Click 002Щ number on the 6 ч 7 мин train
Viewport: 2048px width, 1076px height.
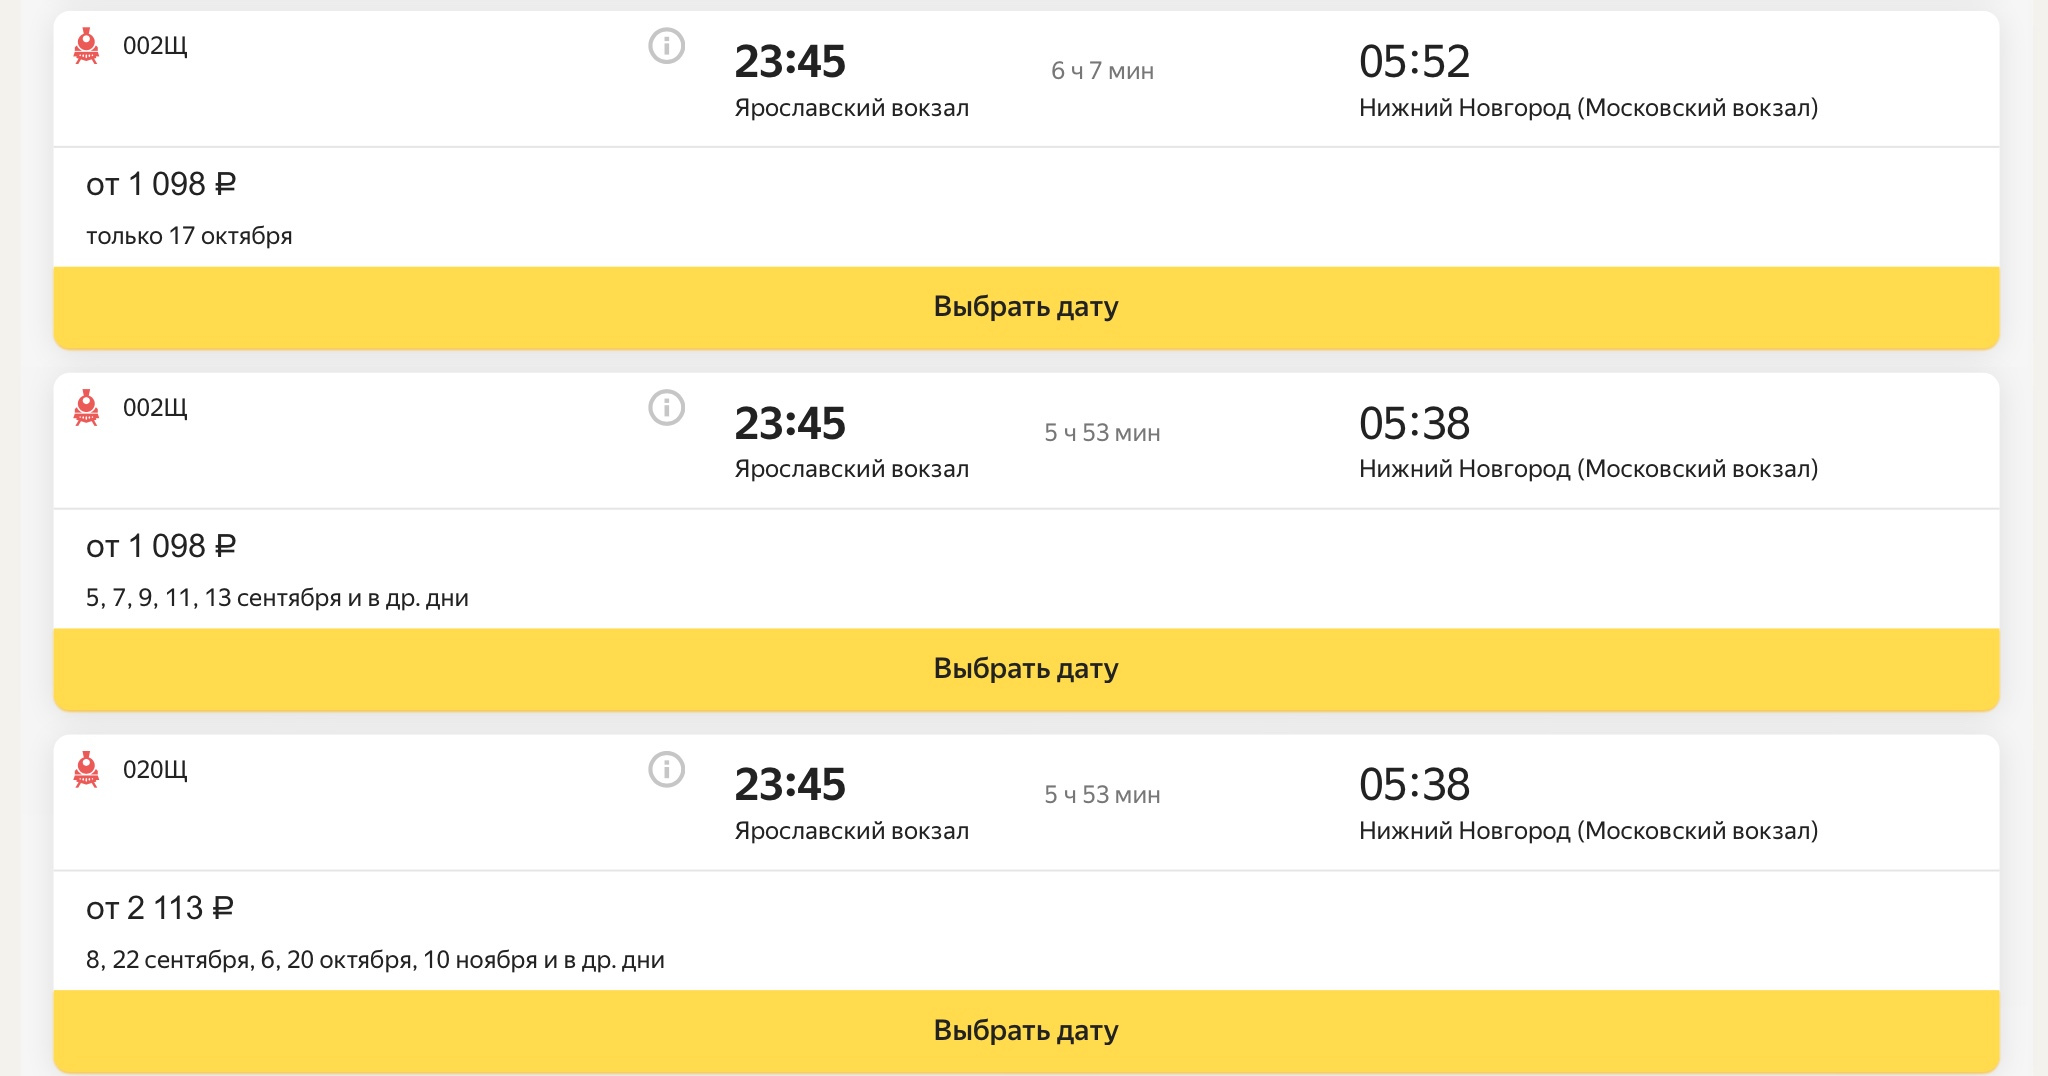coord(155,46)
